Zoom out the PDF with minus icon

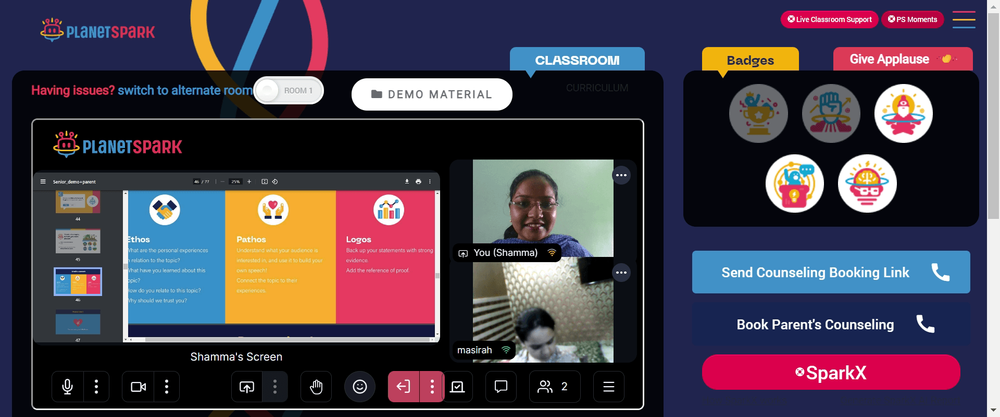point(223,182)
